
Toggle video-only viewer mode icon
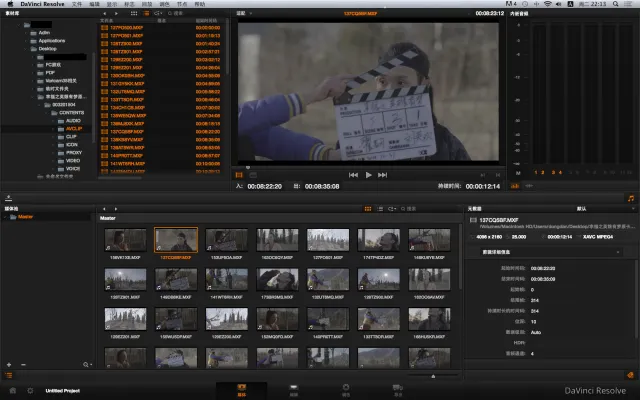tap(239, 175)
